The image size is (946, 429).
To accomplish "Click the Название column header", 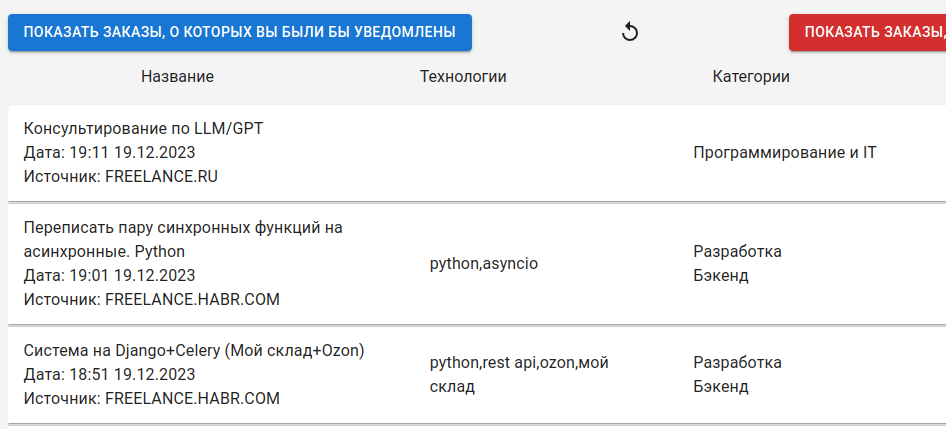I will 177,77.
